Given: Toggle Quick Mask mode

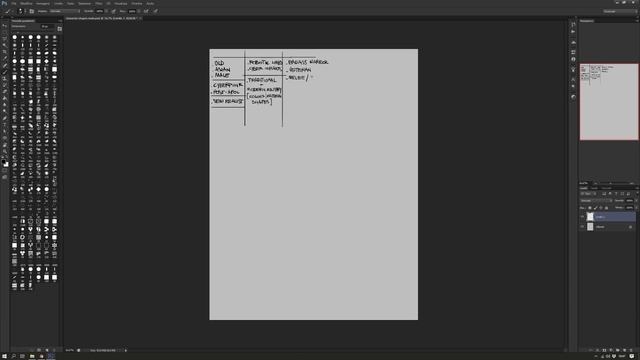Looking at the screenshot, I should (4, 171).
